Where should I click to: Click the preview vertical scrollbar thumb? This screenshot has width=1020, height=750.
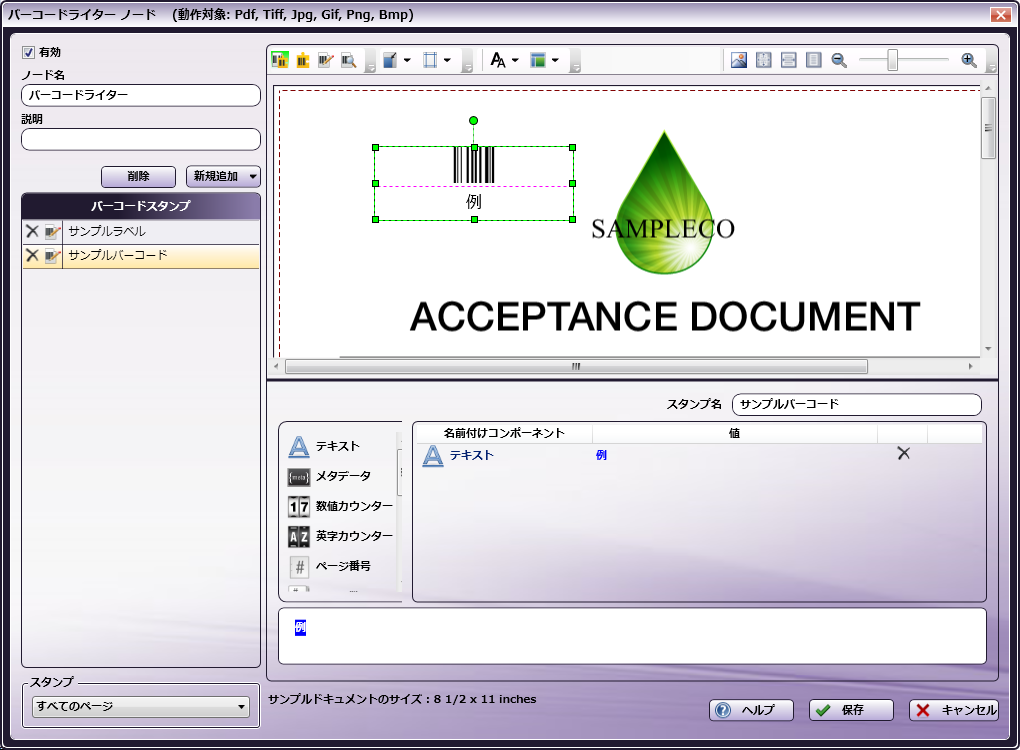click(988, 128)
